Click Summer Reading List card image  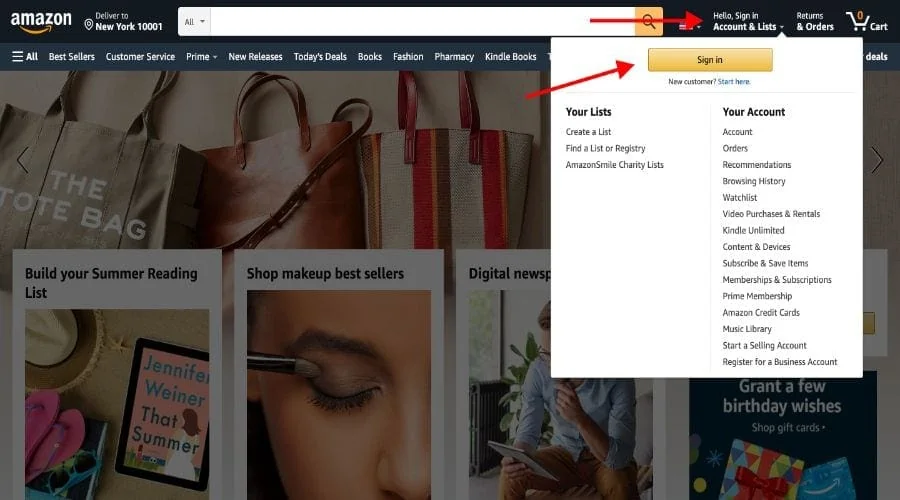pos(117,405)
